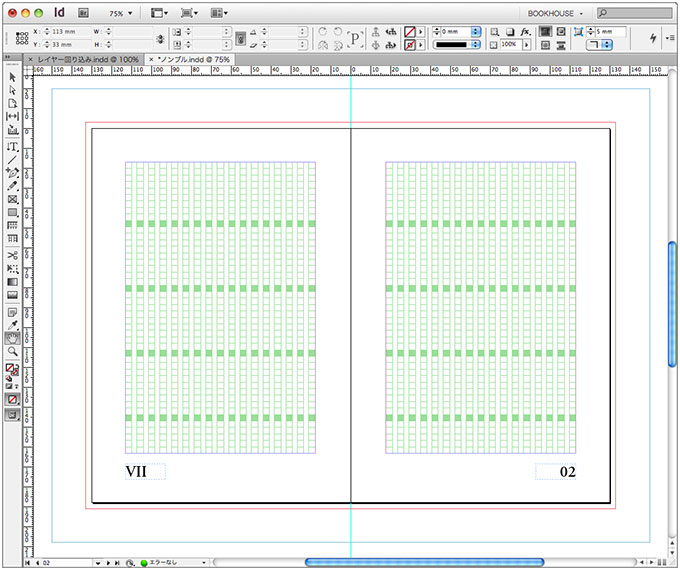The height and width of the screenshot is (570, 680).
Task: Toggle view mode at toolbox bottom
Action: pyautogui.click(x=12, y=414)
